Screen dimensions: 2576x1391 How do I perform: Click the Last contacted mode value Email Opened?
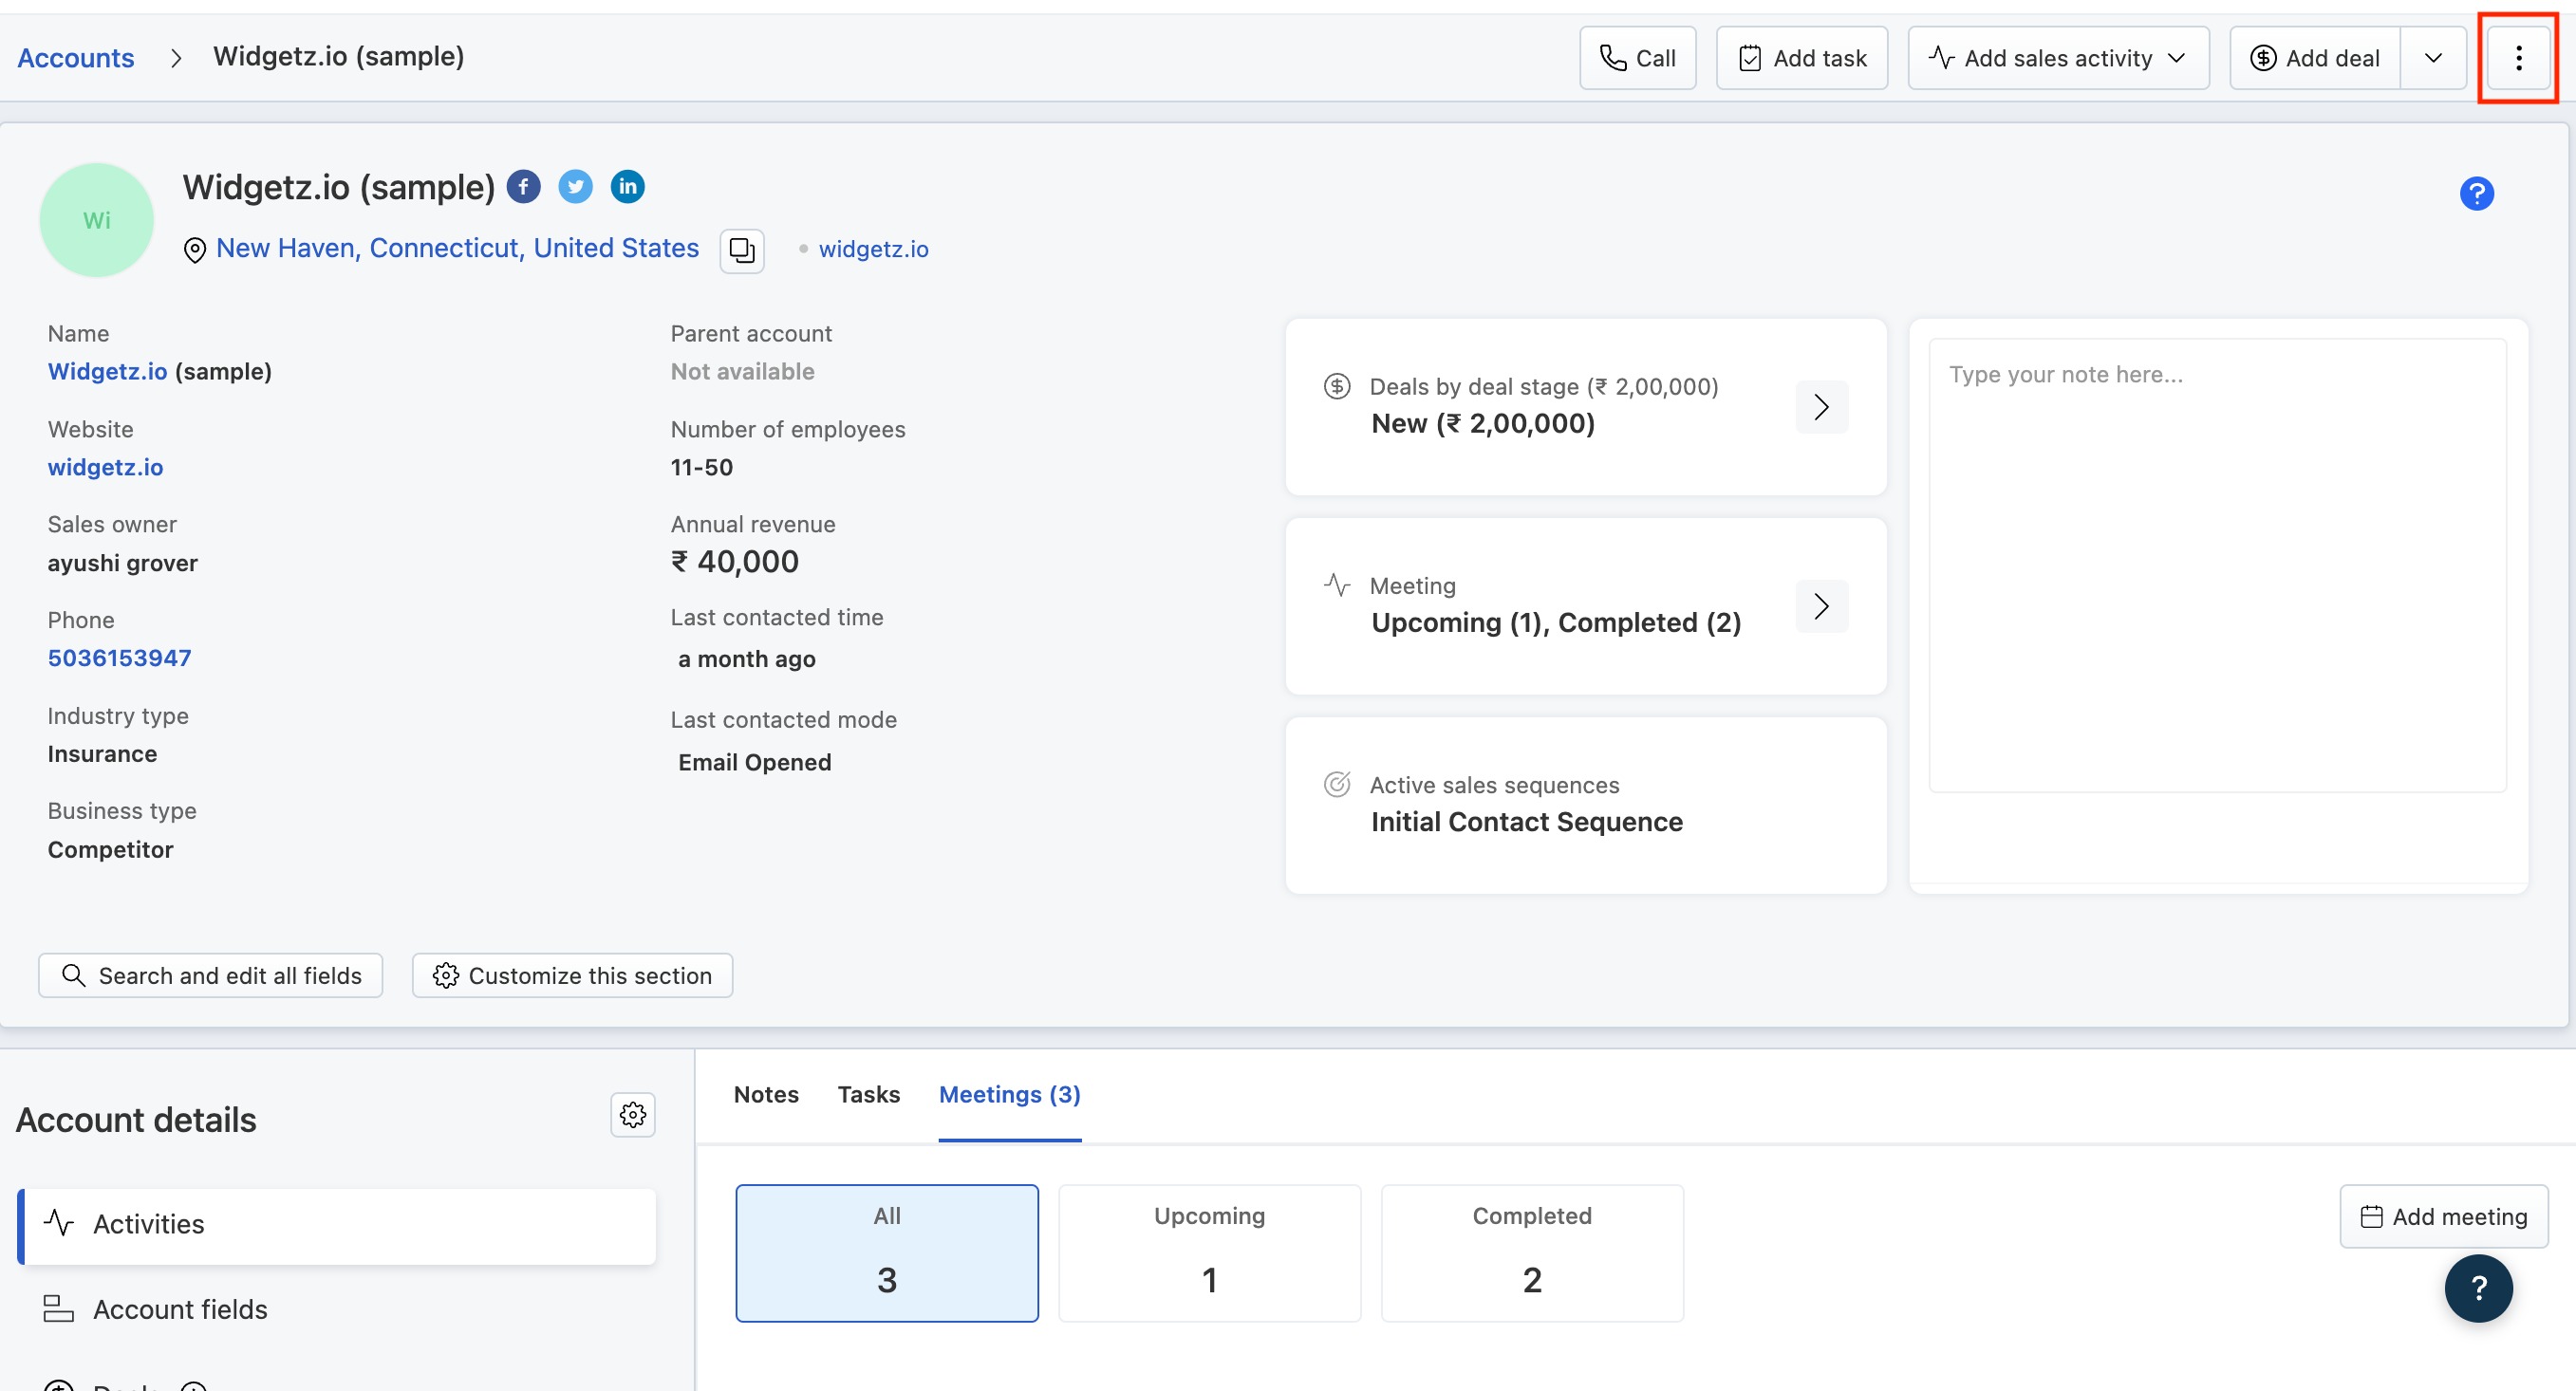click(755, 763)
